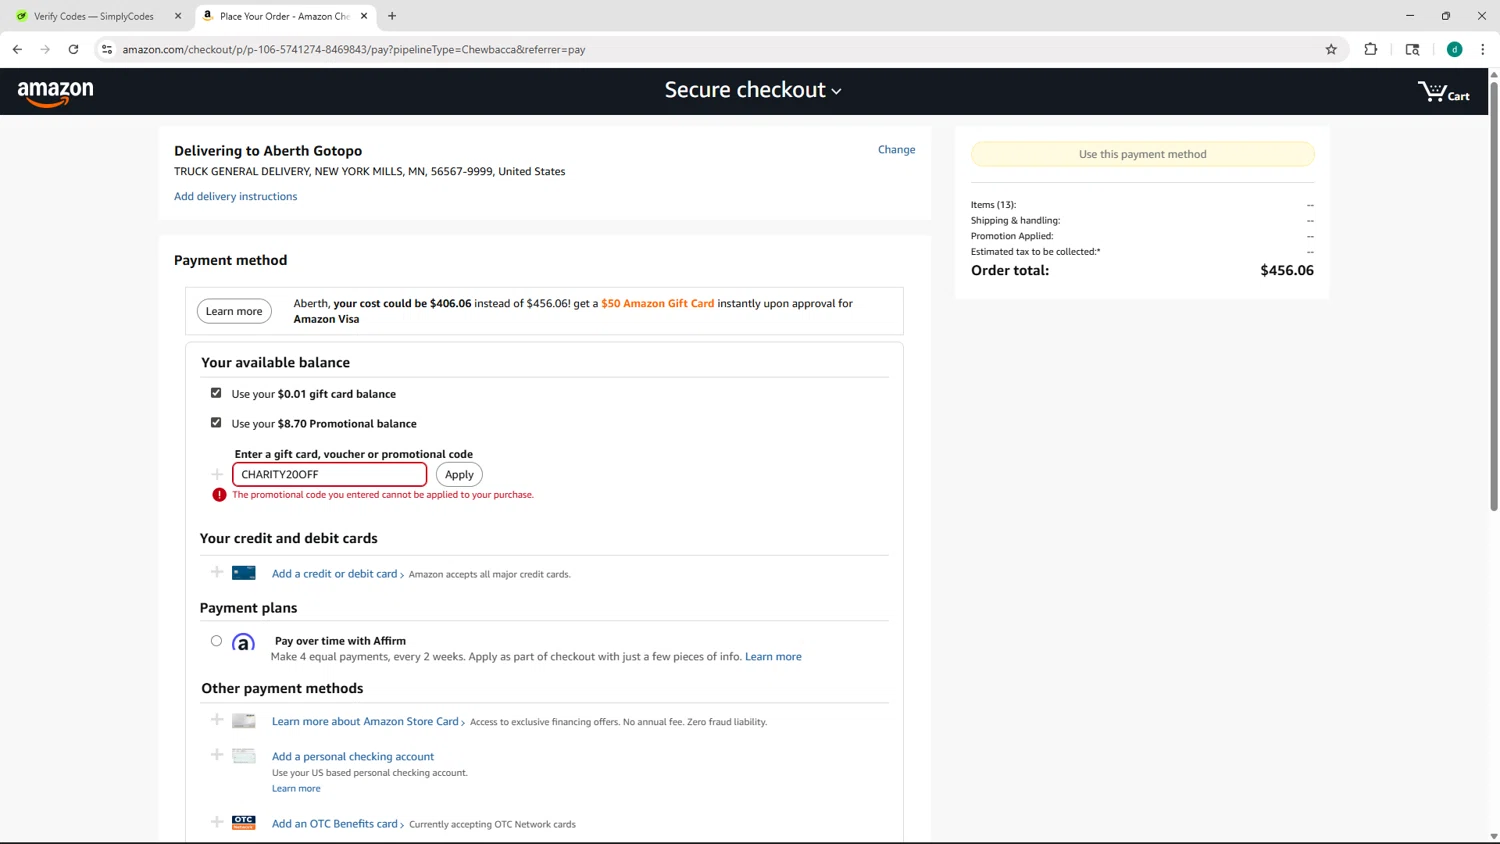Bookmark this page with the star icon
Viewport: 1500px width, 844px height.
1331,49
